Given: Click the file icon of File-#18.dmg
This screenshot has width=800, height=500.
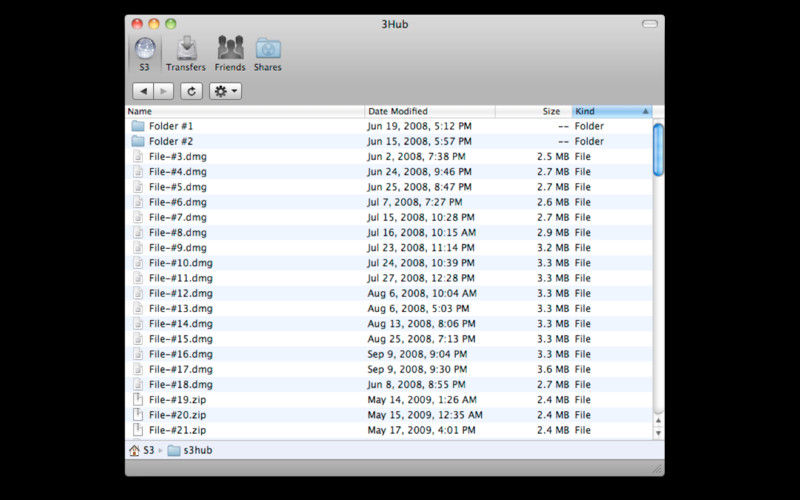Looking at the screenshot, I should [x=138, y=384].
